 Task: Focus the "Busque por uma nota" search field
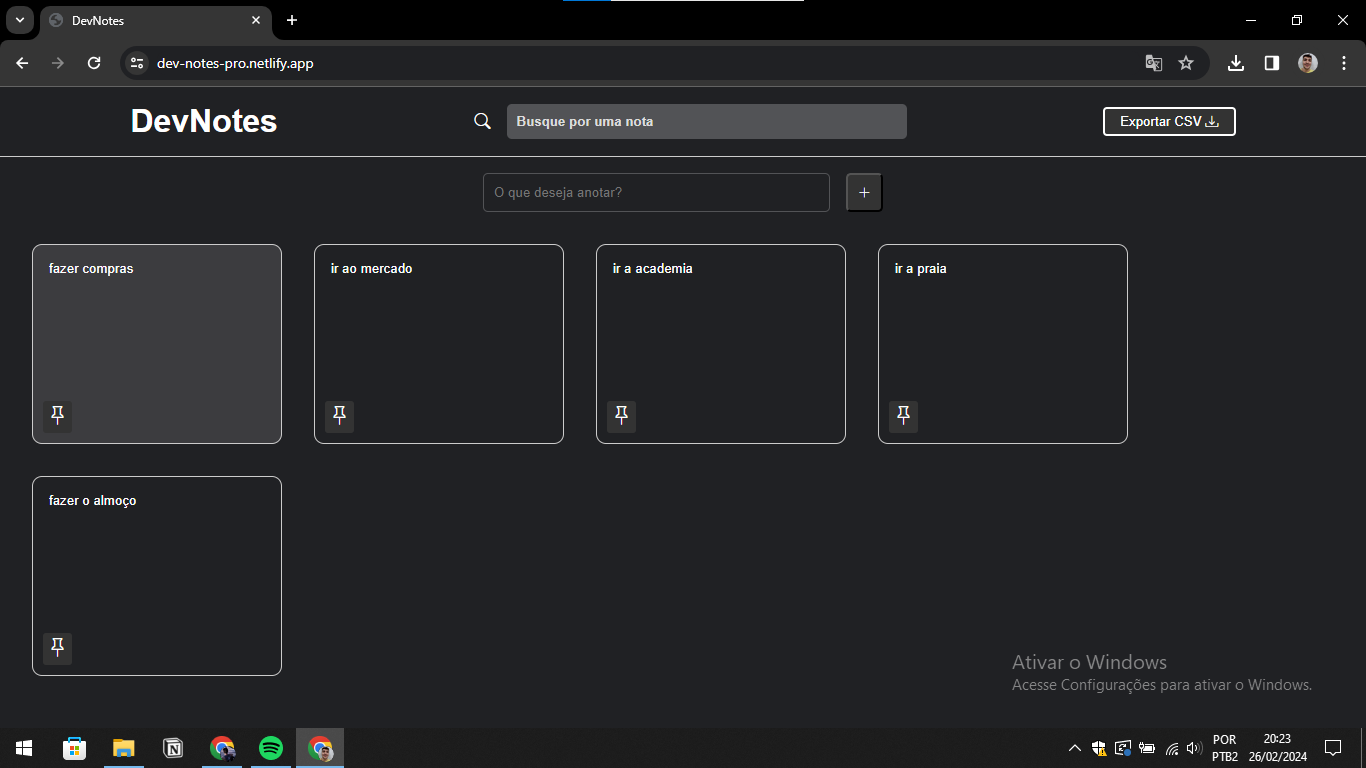(706, 121)
